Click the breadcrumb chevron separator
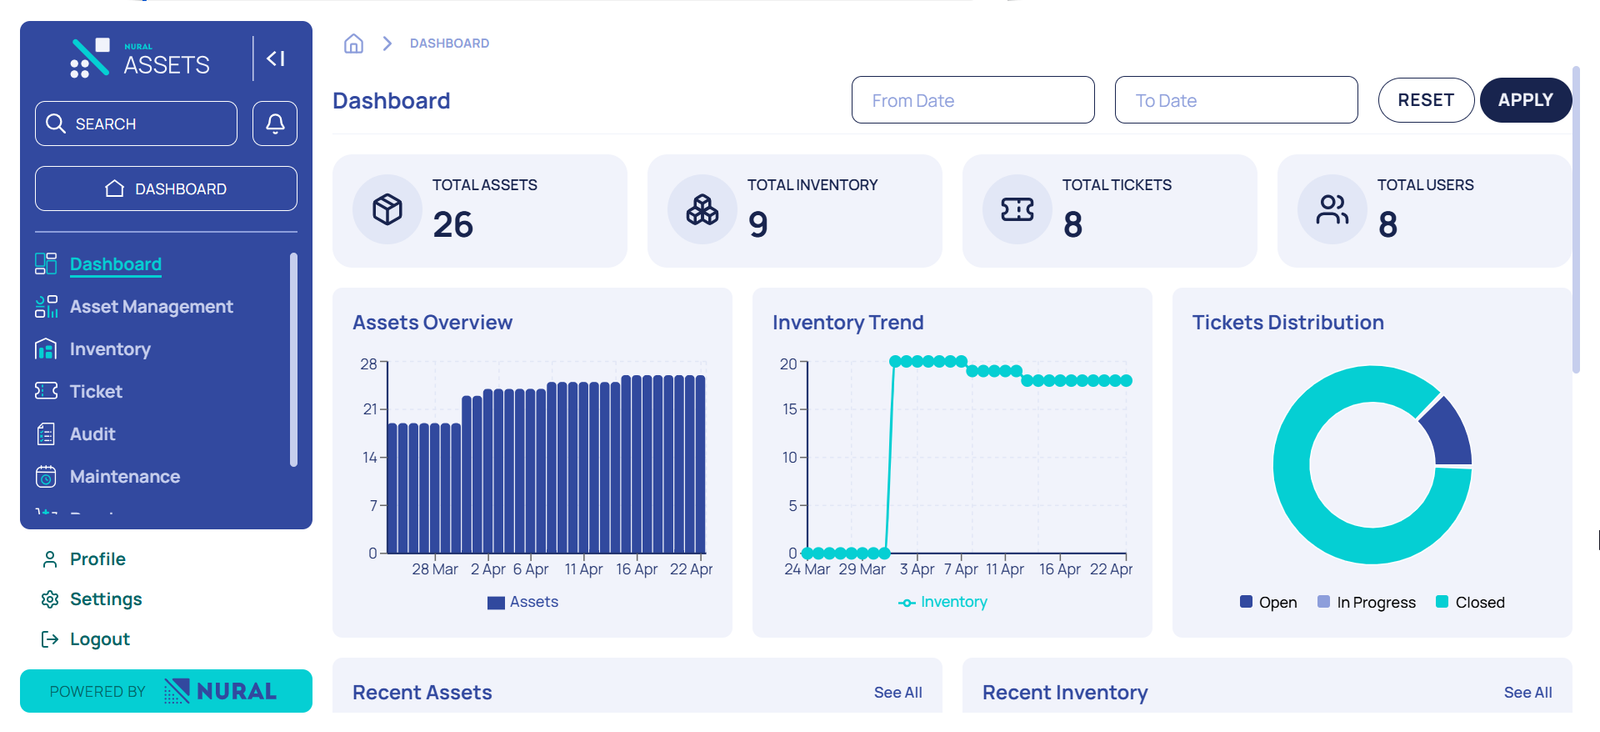The height and width of the screenshot is (732, 1600). (387, 43)
